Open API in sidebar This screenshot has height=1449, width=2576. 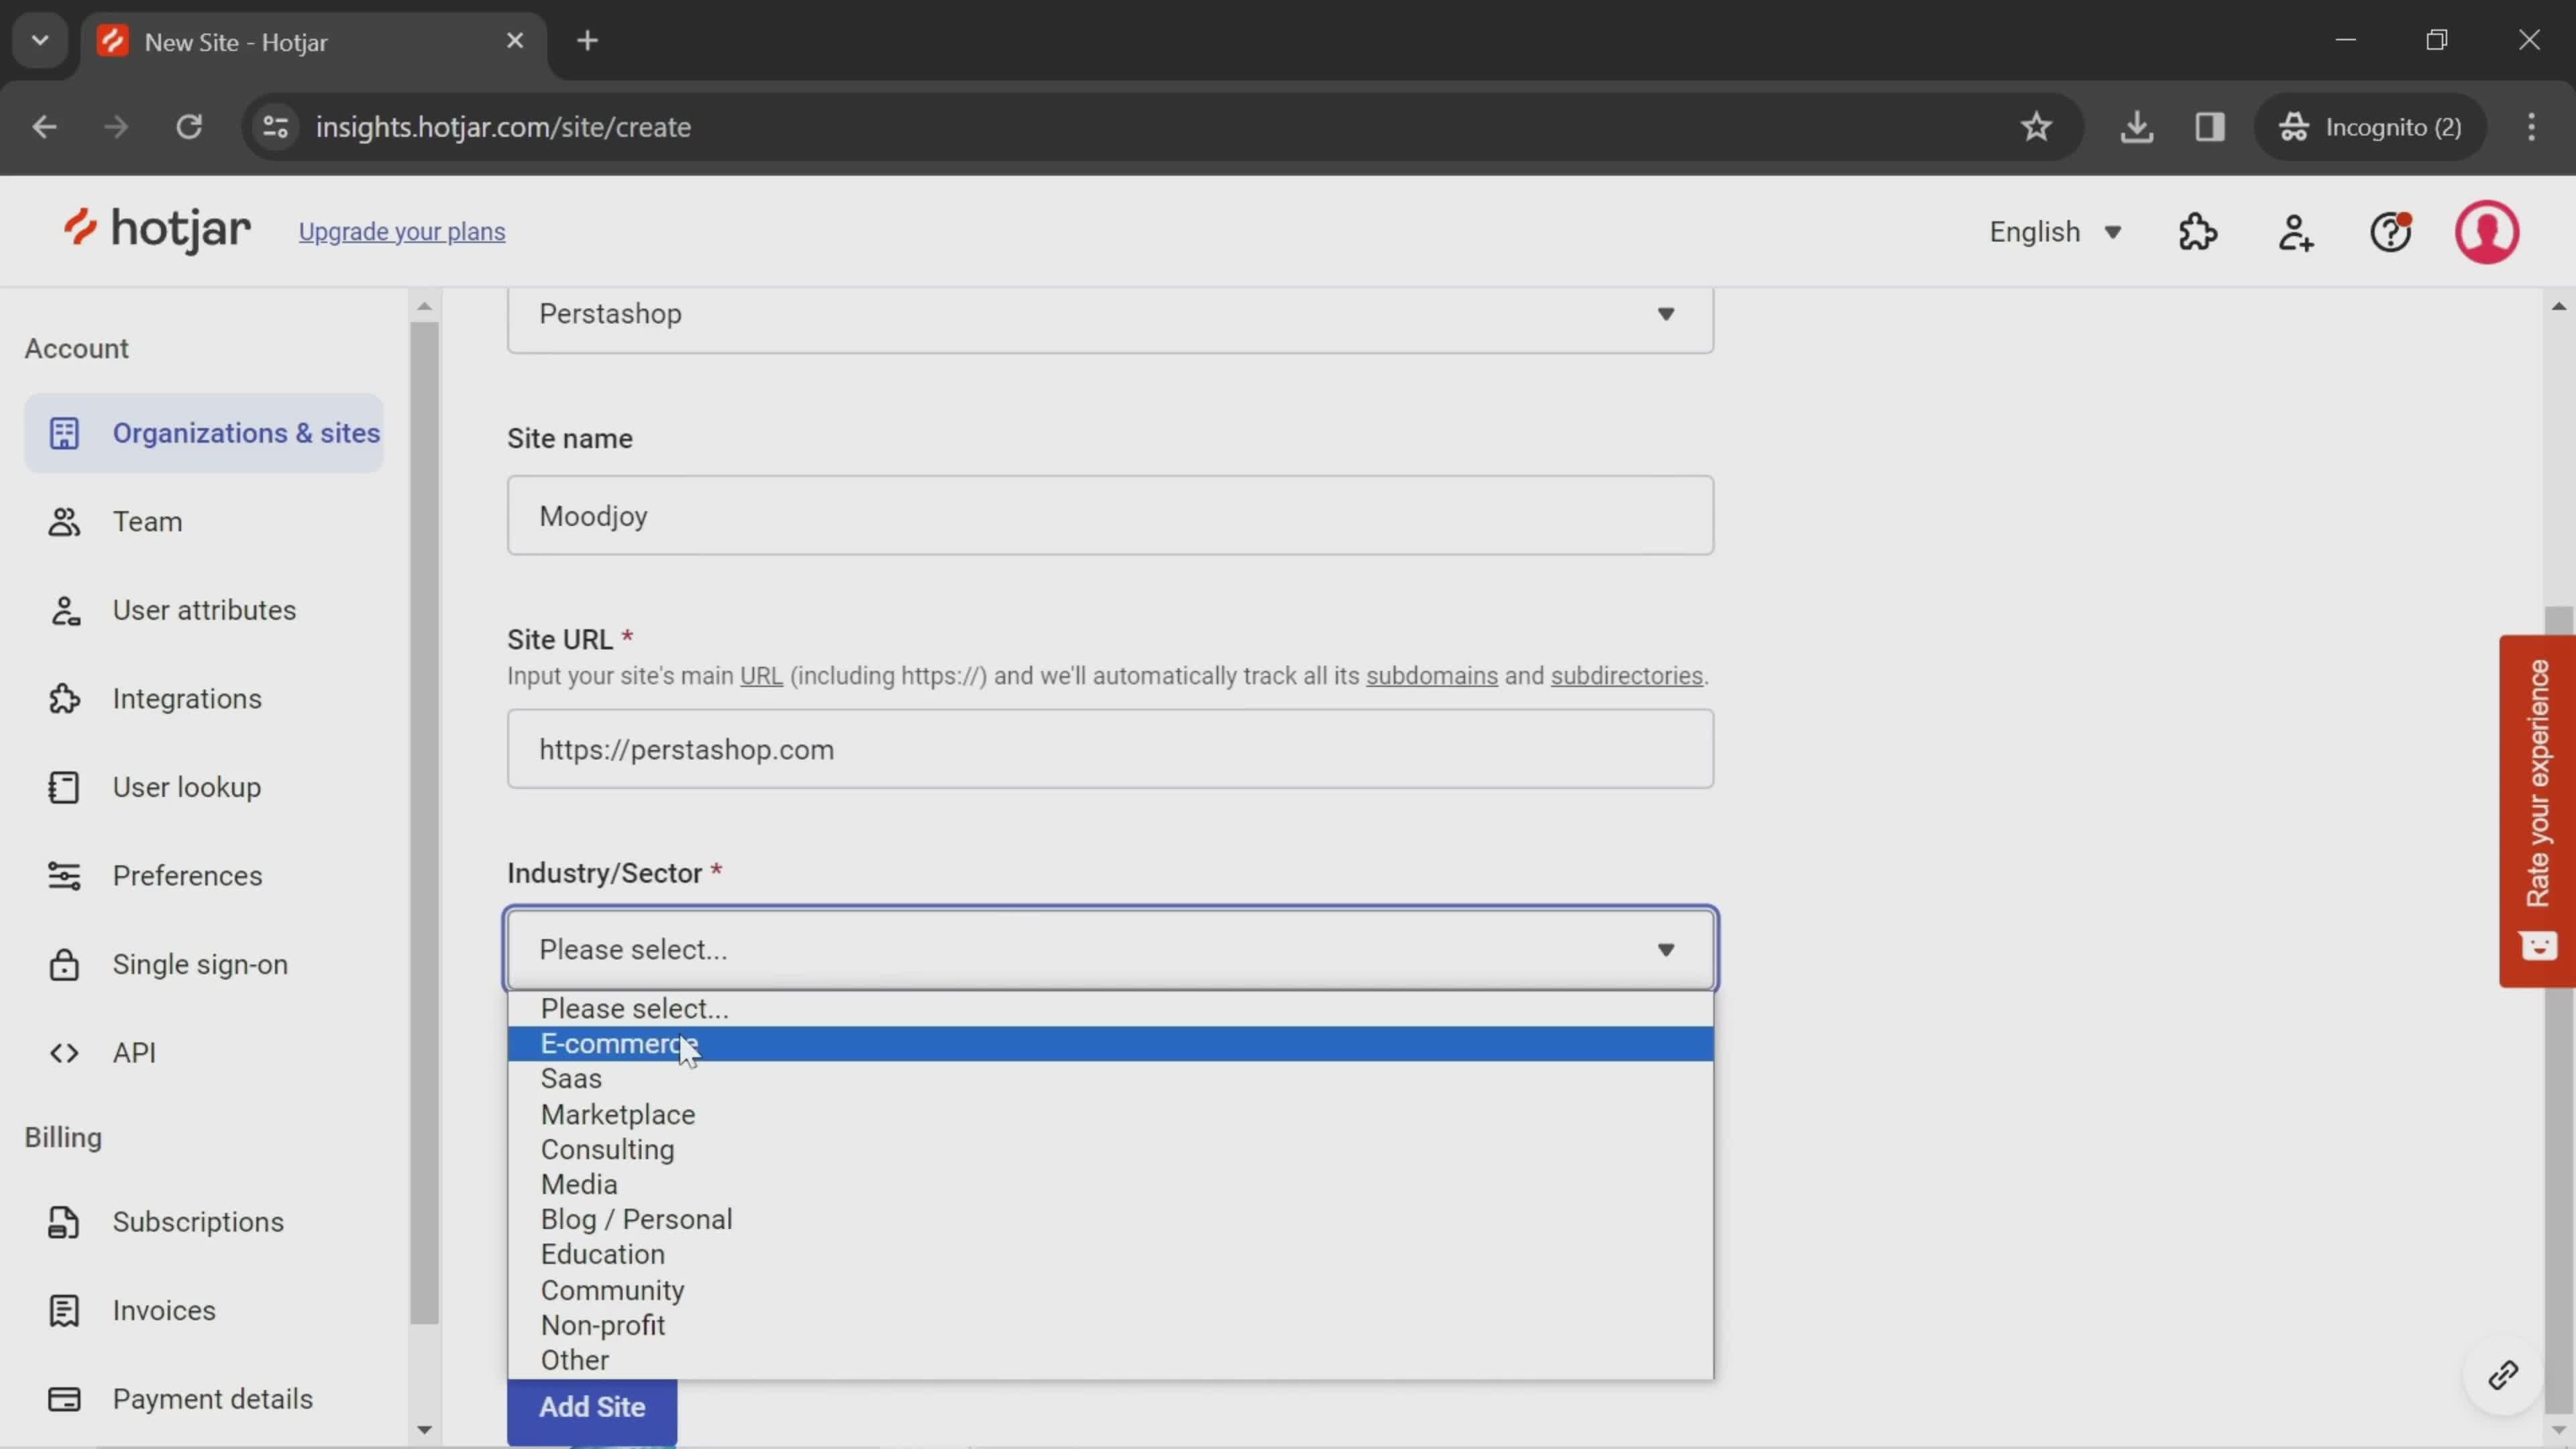pos(204,1053)
